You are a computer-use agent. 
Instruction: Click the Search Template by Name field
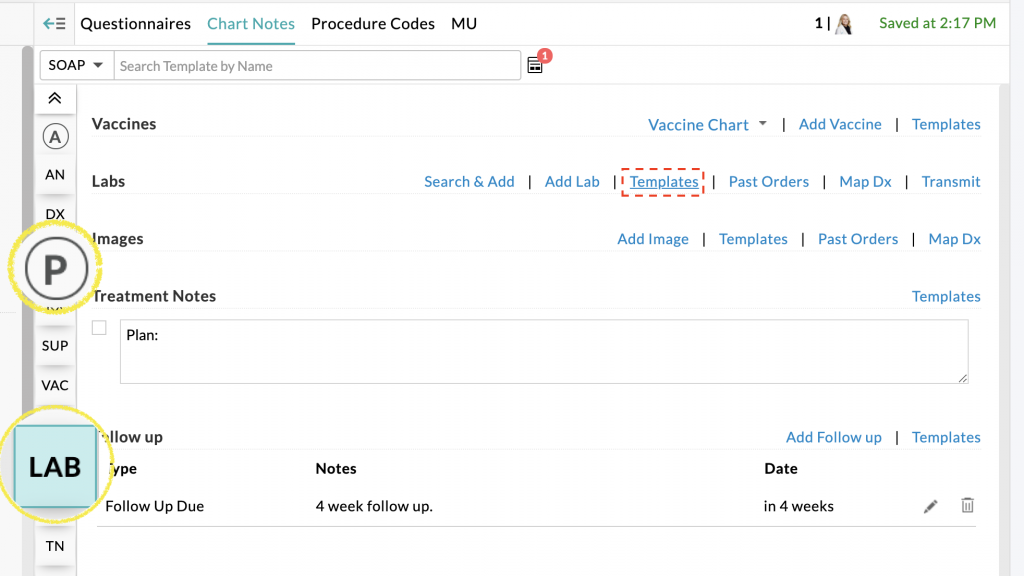[318, 66]
